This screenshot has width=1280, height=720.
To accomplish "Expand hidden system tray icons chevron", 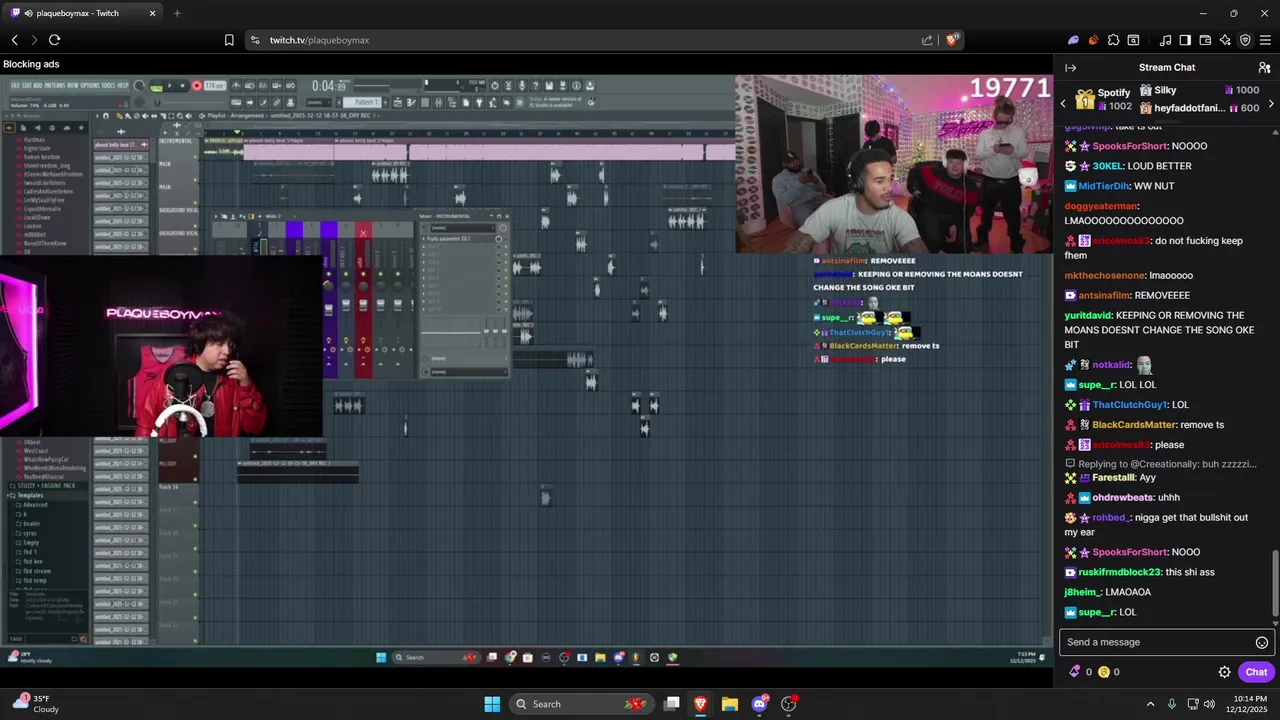I will pos(1150,704).
